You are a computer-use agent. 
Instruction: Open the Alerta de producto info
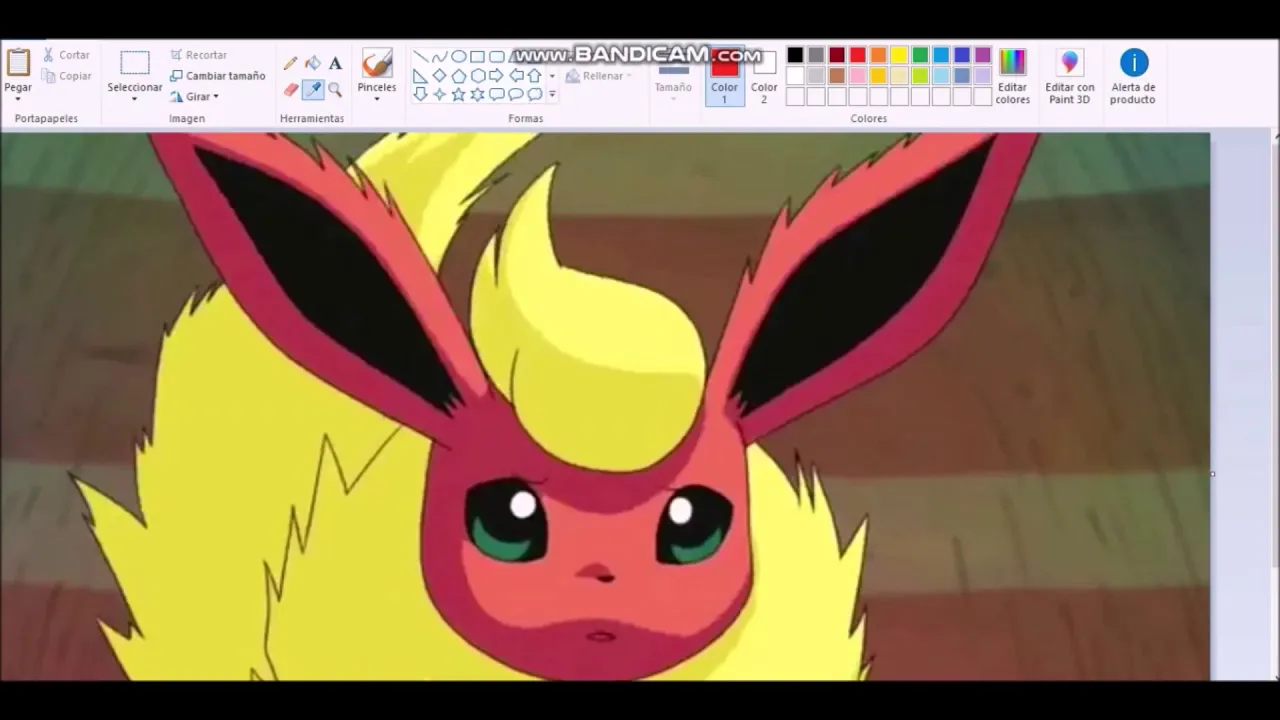point(1133,77)
